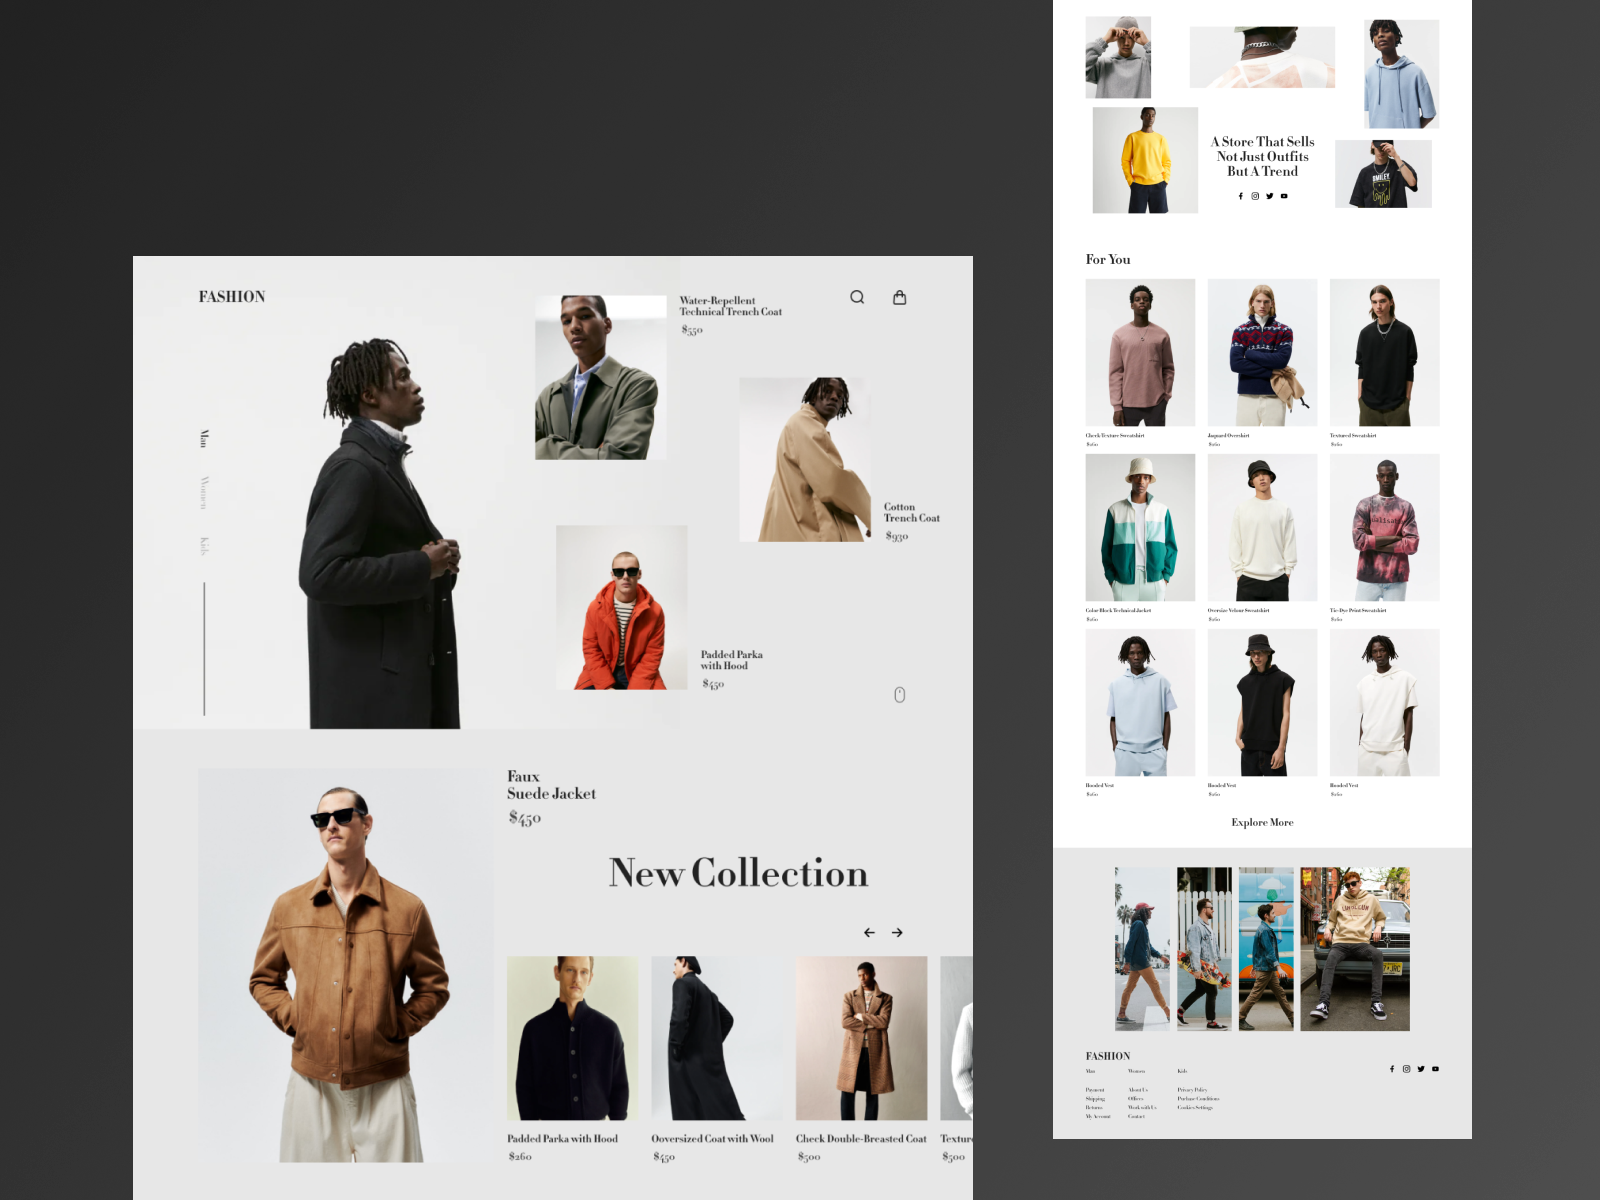
Task: Open YouTube from the footer social icons
Action: (x=1435, y=1068)
